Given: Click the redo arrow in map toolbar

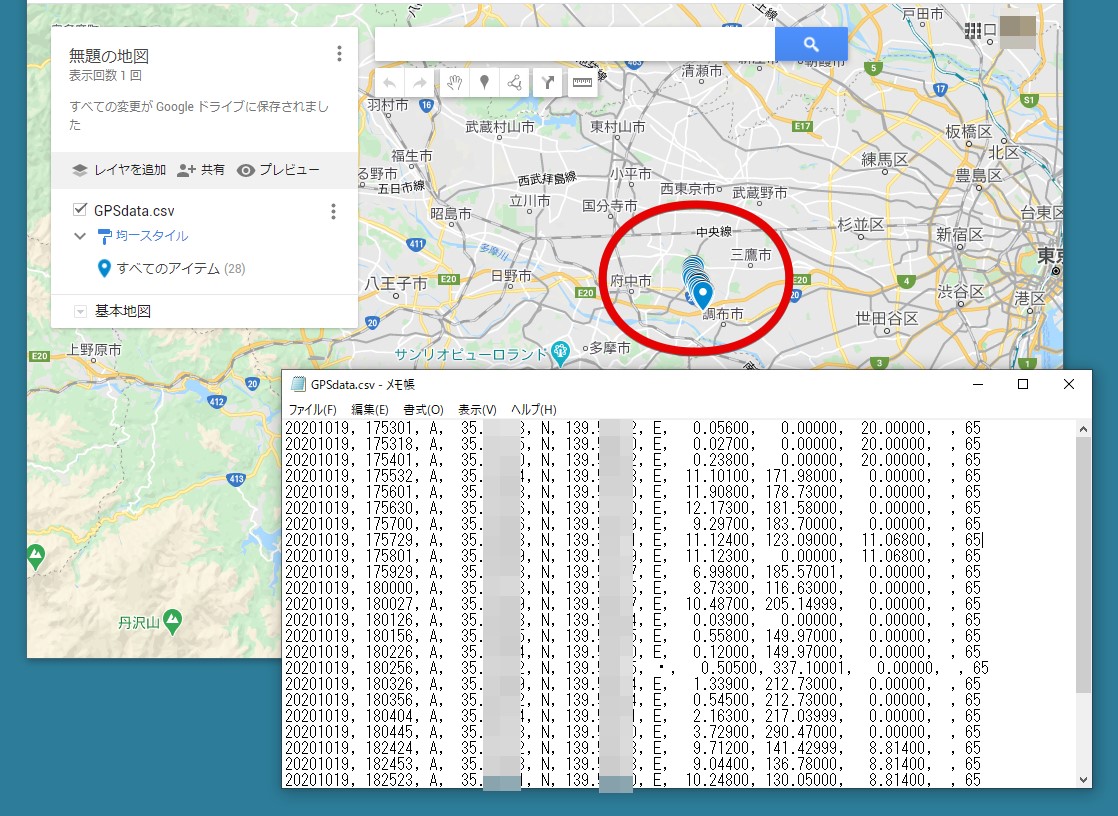Looking at the screenshot, I should (x=420, y=83).
